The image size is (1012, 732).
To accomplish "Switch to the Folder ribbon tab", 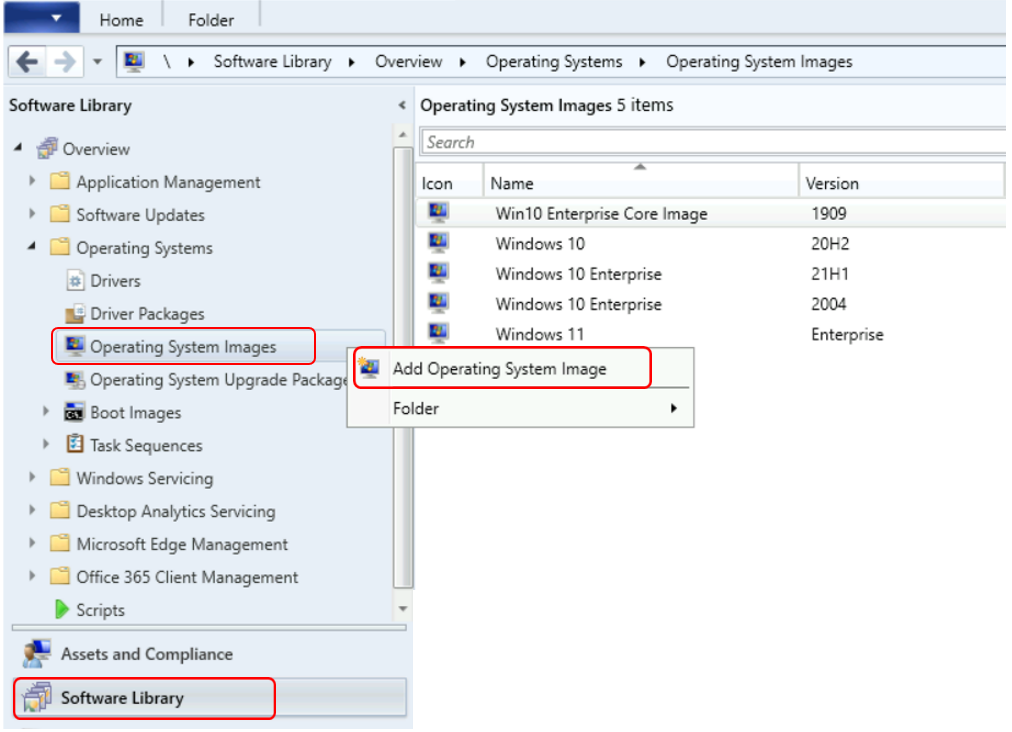I will tap(211, 20).
